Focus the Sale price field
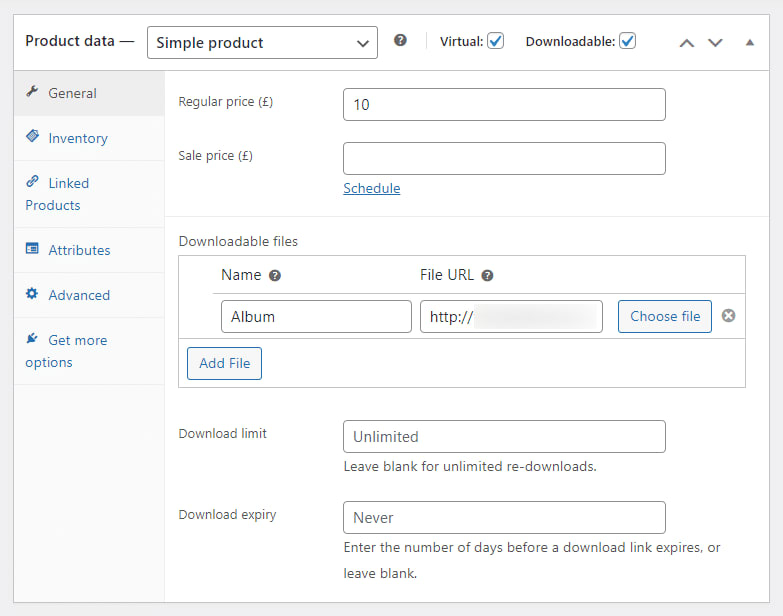Image resolution: width=783 pixels, height=616 pixels. pyautogui.click(x=504, y=158)
